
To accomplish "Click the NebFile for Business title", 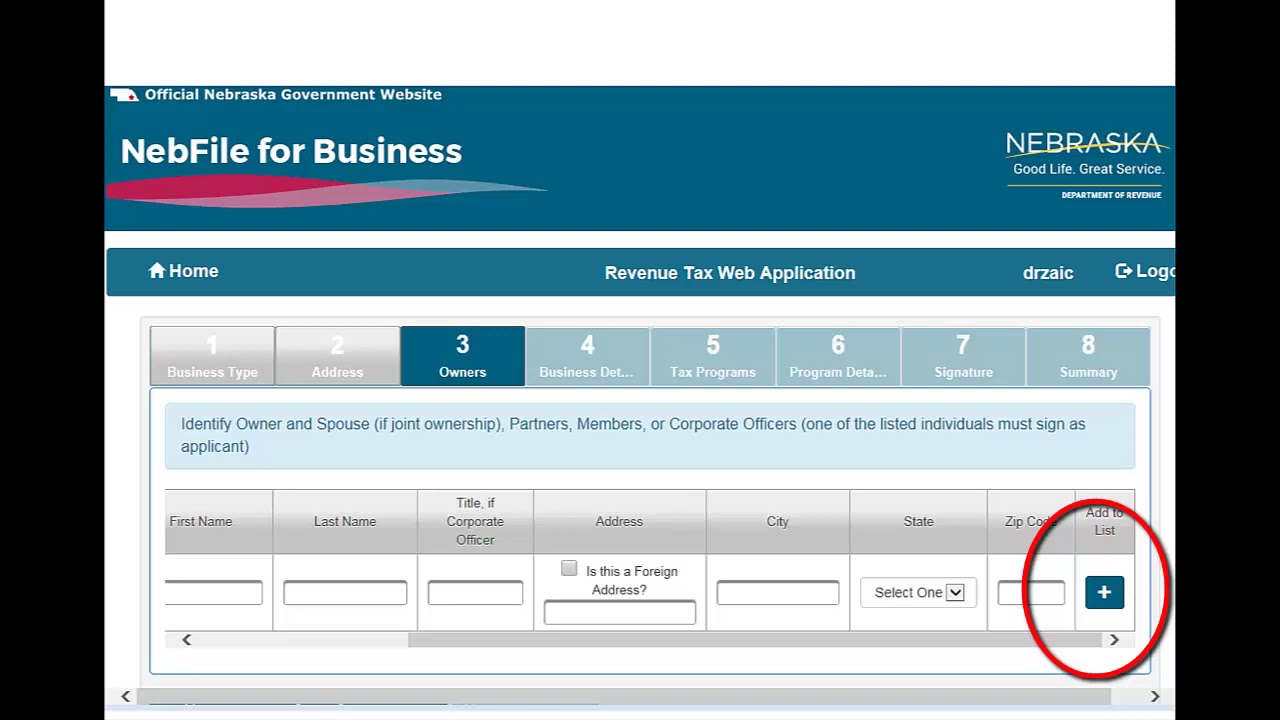I will click(x=291, y=151).
